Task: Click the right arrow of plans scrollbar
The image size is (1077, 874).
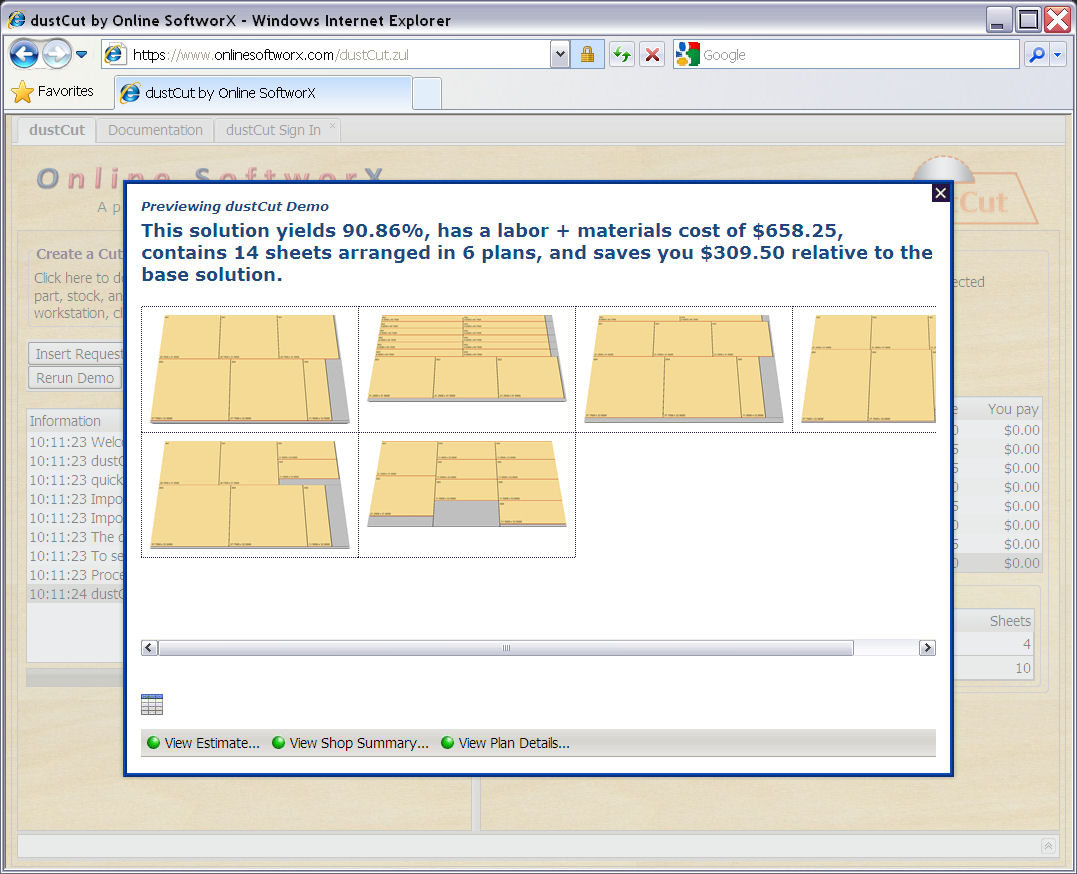Action: point(927,647)
